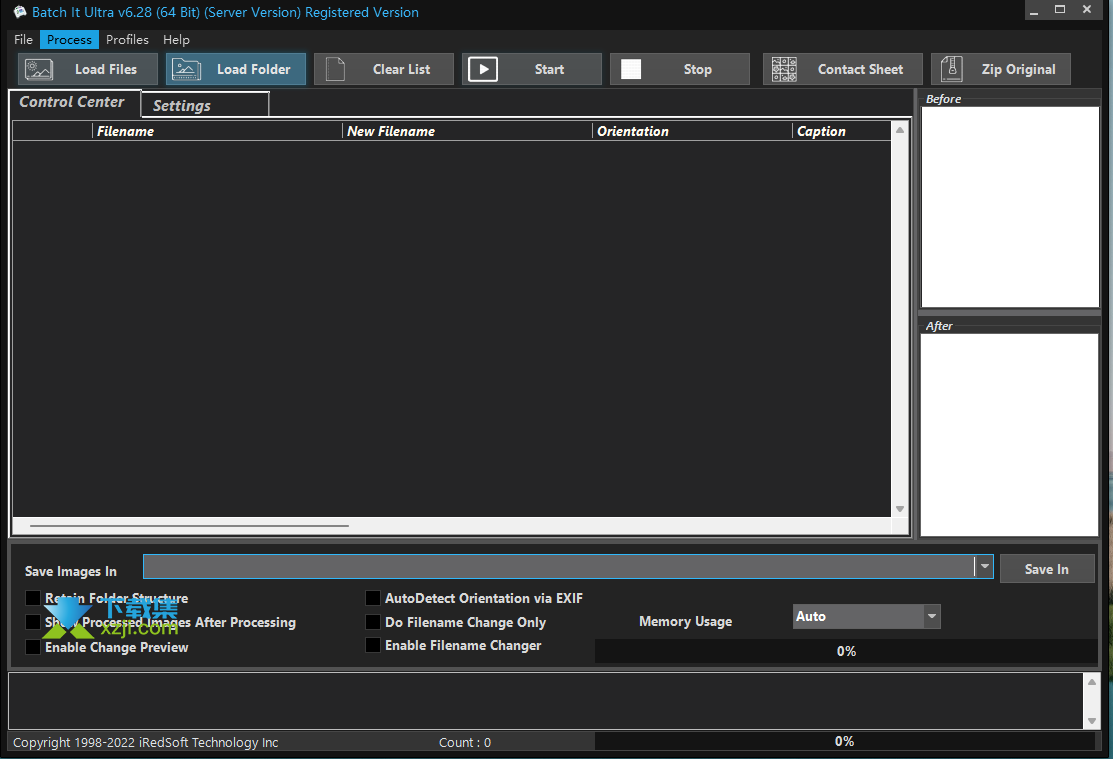Screen dimensions: 1113x759
Task: Click the Load Folder toolbar button
Action: [x=236, y=69]
